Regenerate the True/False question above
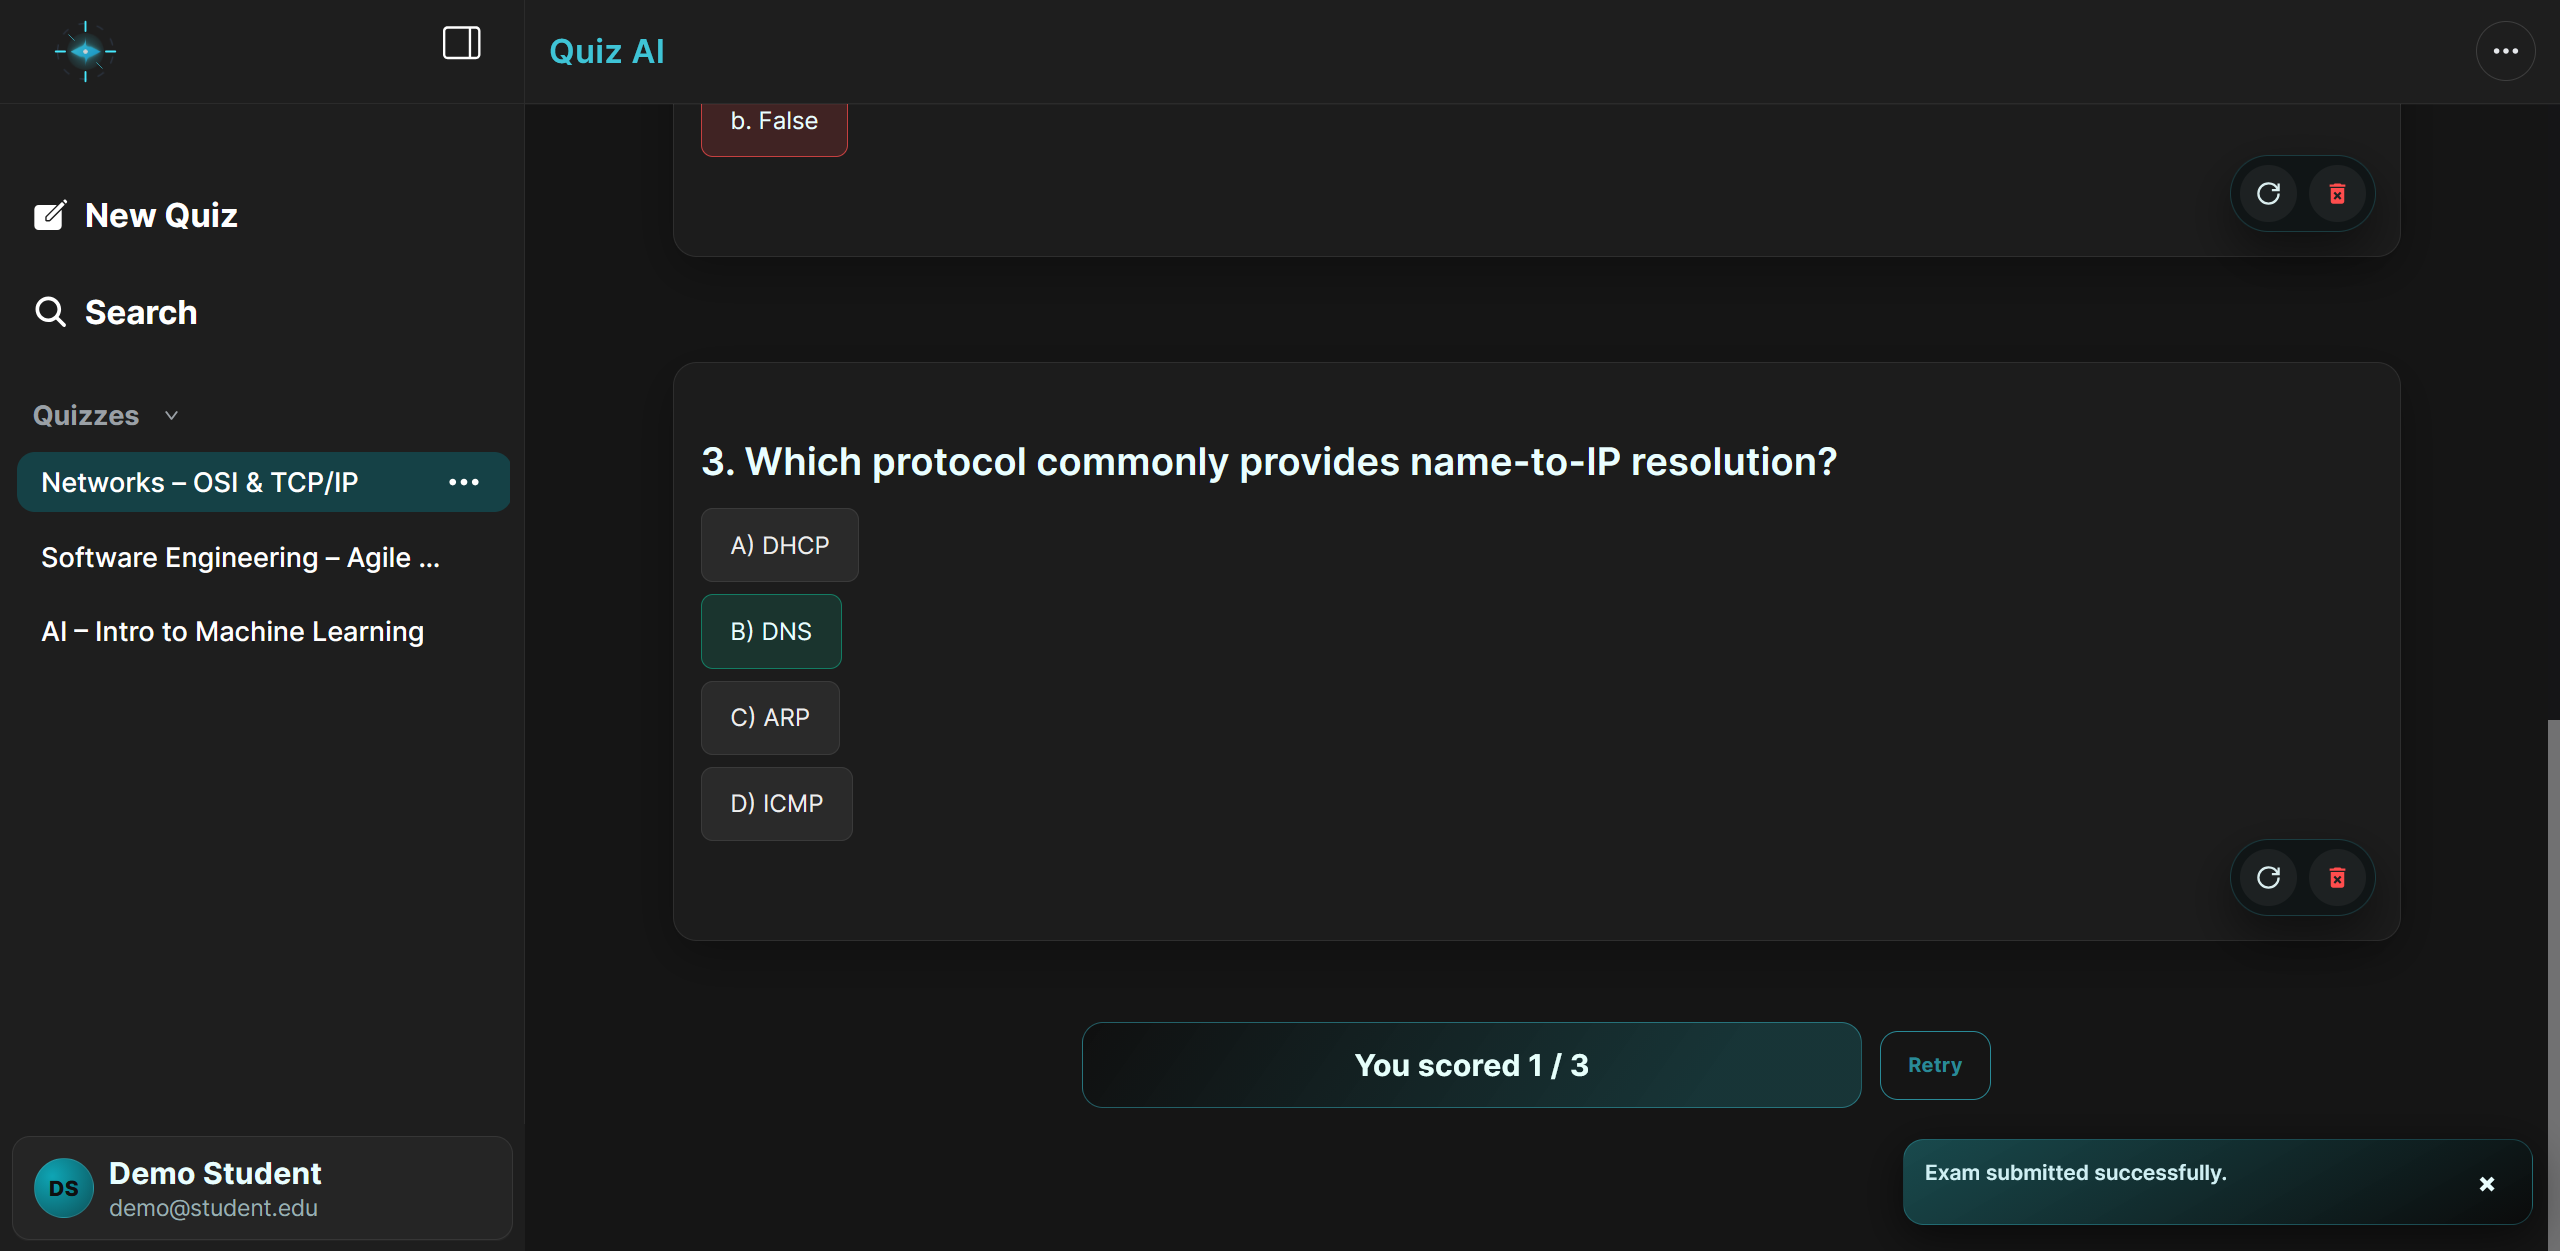The width and height of the screenshot is (2560, 1251). point(2268,193)
